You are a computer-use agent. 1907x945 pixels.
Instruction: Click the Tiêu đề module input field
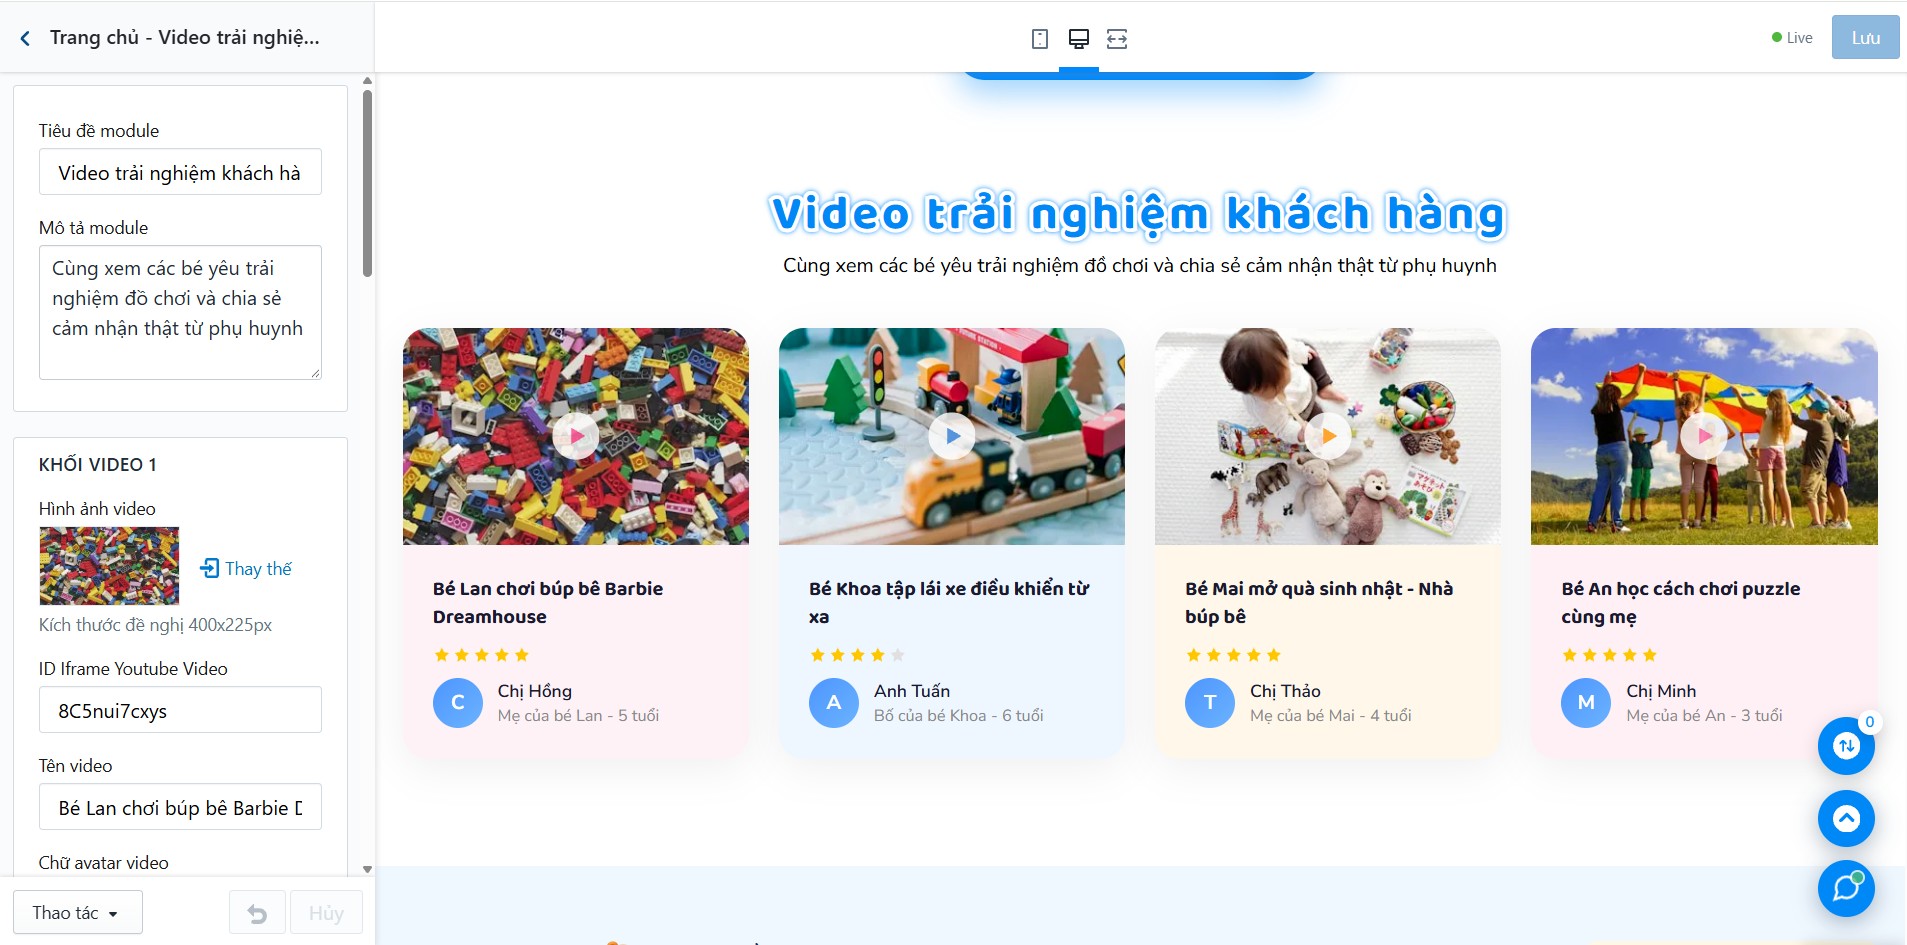click(x=180, y=172)
